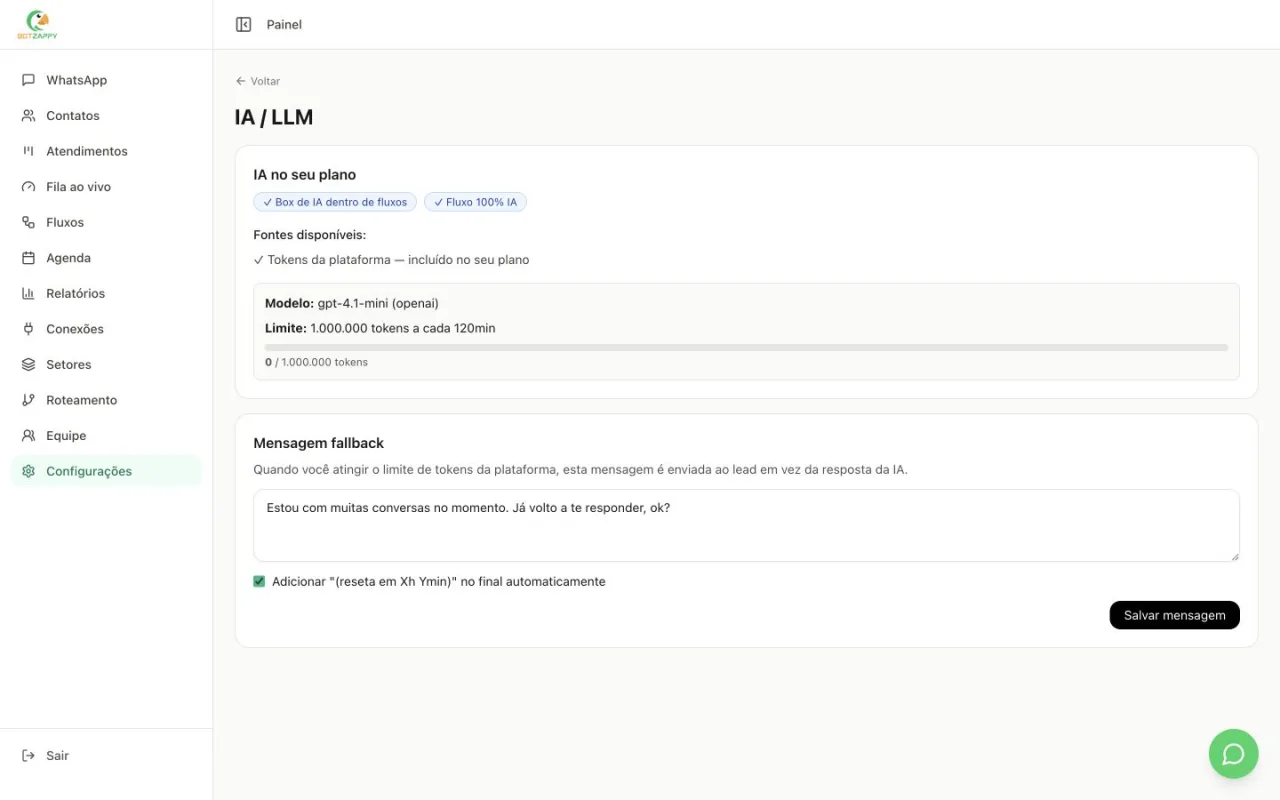Click the back arrow beside Voltar
The height and width of the screenshot is (800, 1280).
tap(240, 81)
